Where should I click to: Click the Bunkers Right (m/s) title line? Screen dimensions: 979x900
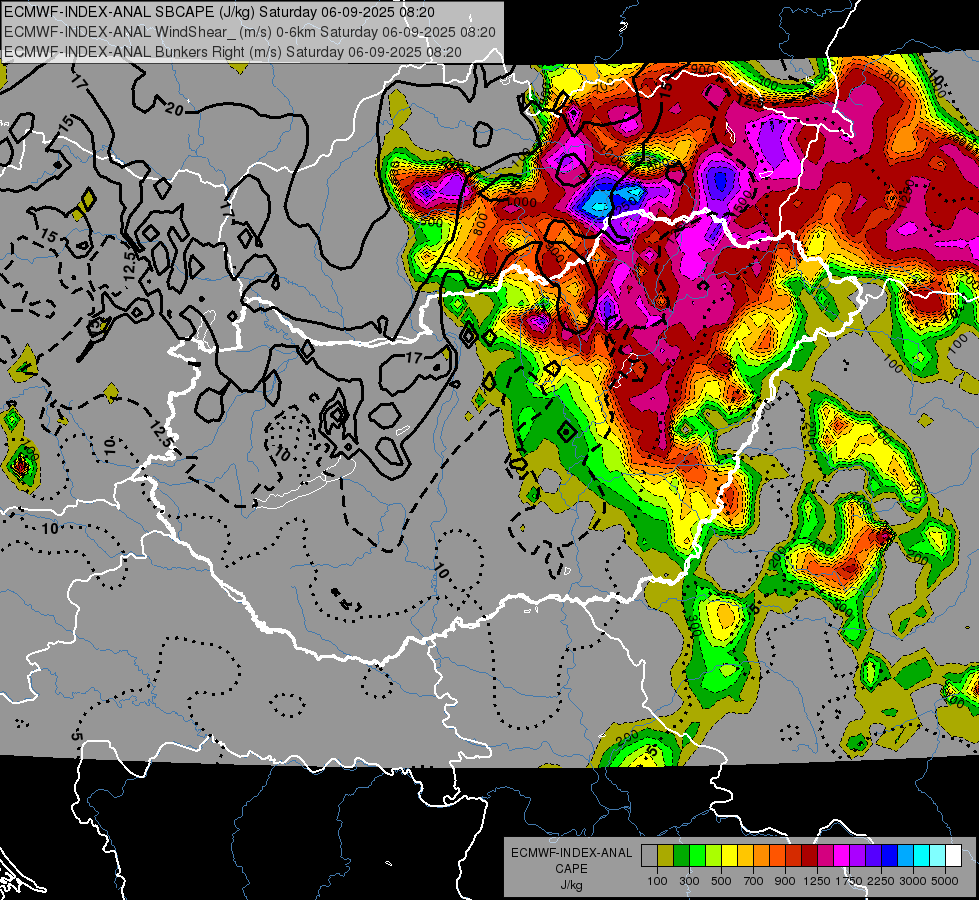[233, 52]
